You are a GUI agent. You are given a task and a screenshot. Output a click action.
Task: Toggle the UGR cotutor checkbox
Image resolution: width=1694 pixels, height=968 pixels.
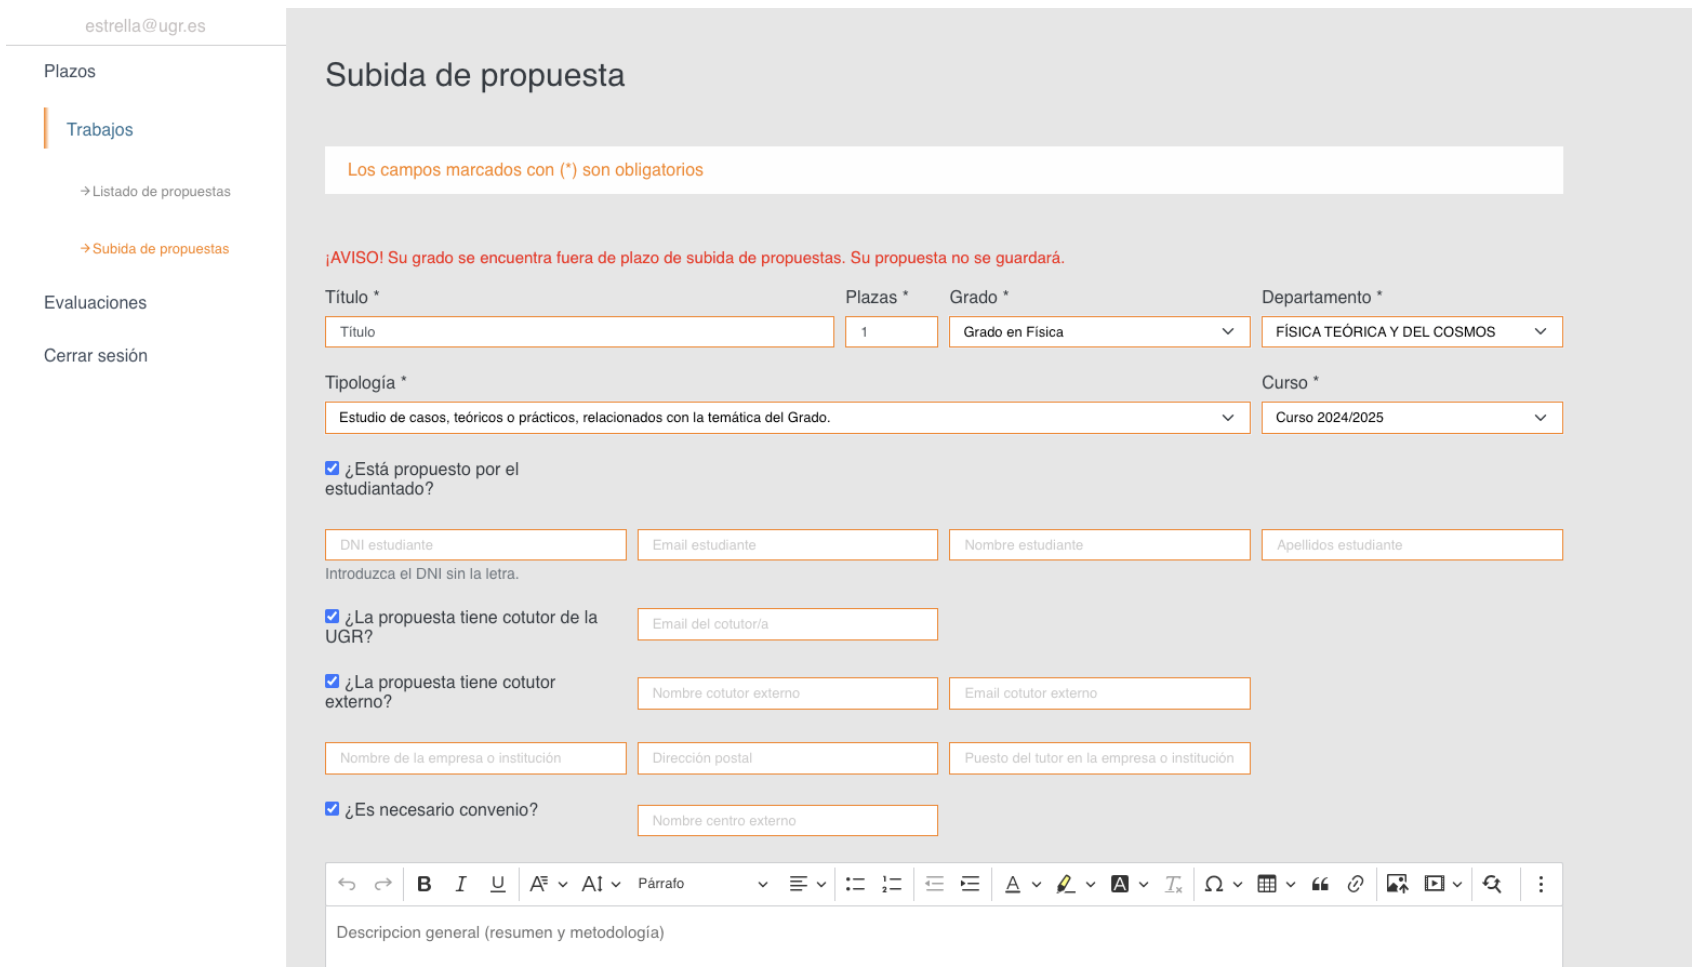coord(332,616)
